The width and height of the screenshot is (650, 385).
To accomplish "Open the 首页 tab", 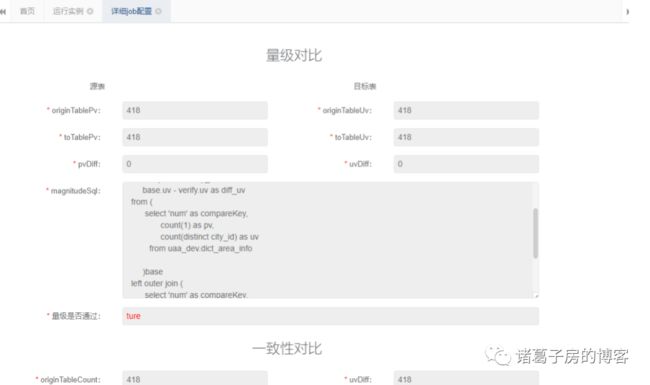I will (x=27, y=11).
